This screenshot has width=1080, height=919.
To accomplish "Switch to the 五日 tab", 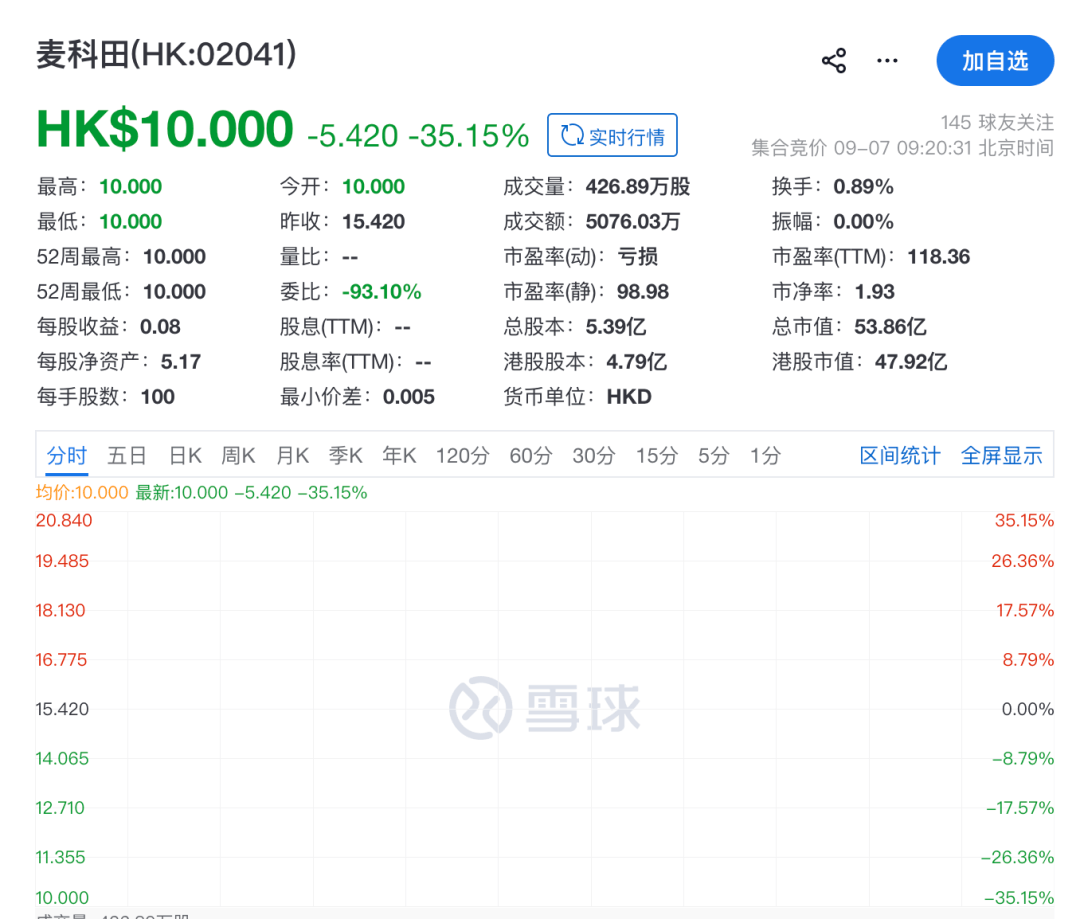I will pyautogui.click(x=127, y=455).
